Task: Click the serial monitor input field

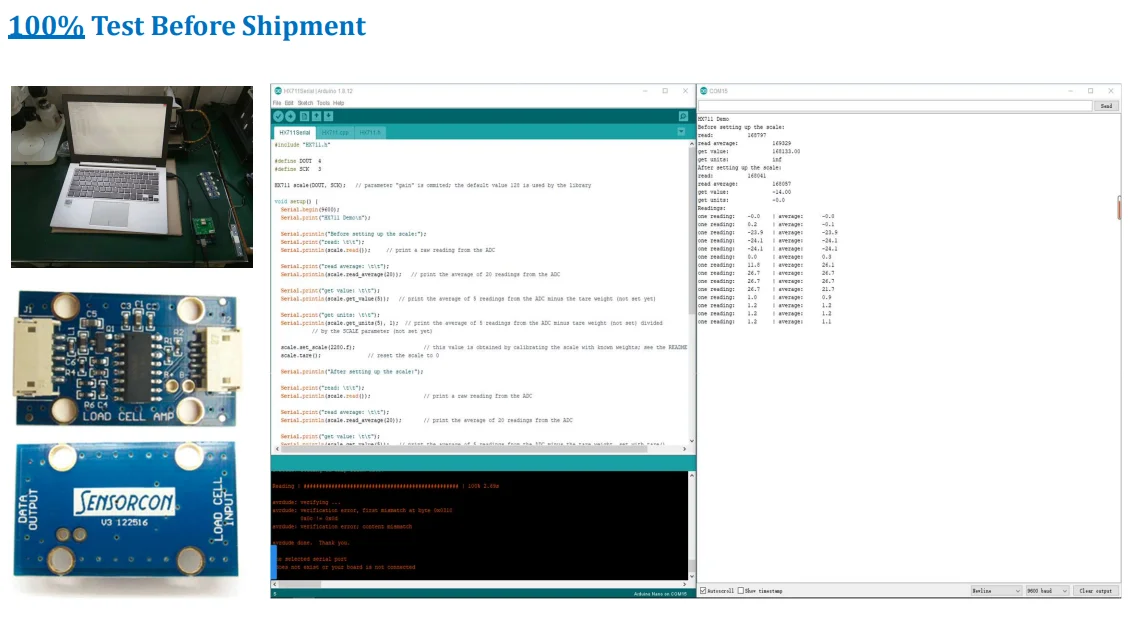Action: (895, 106)
